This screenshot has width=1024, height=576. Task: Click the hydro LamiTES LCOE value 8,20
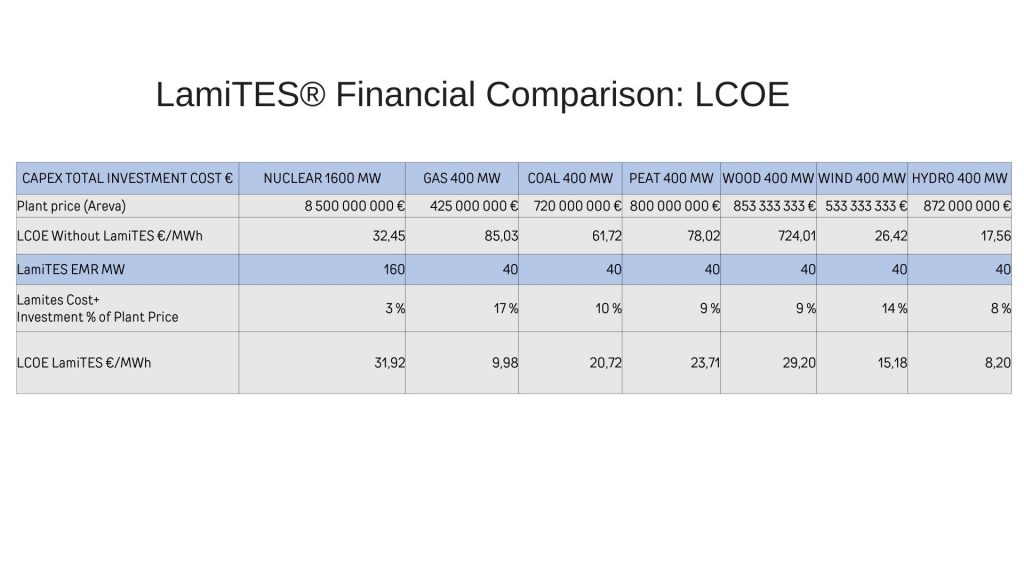(x=998, y=362)
